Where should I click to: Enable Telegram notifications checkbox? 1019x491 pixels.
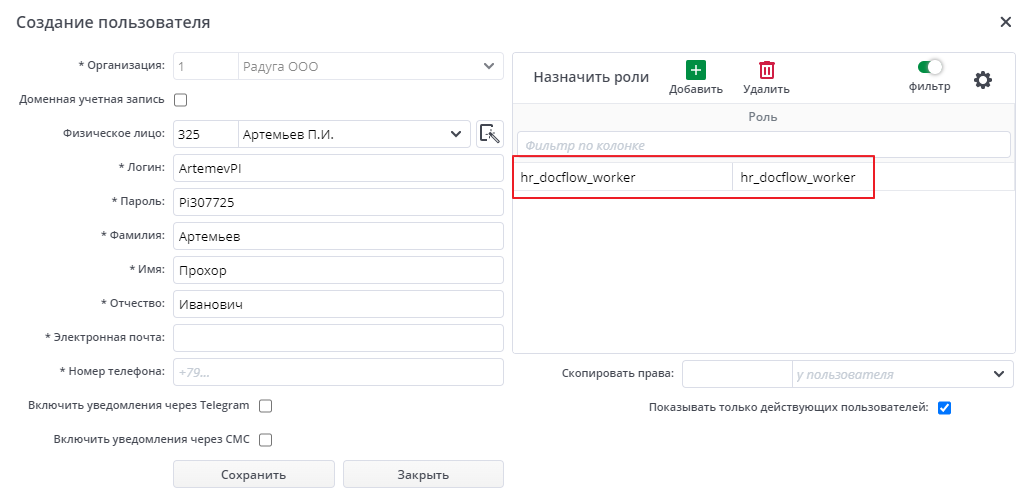[265, 406]
